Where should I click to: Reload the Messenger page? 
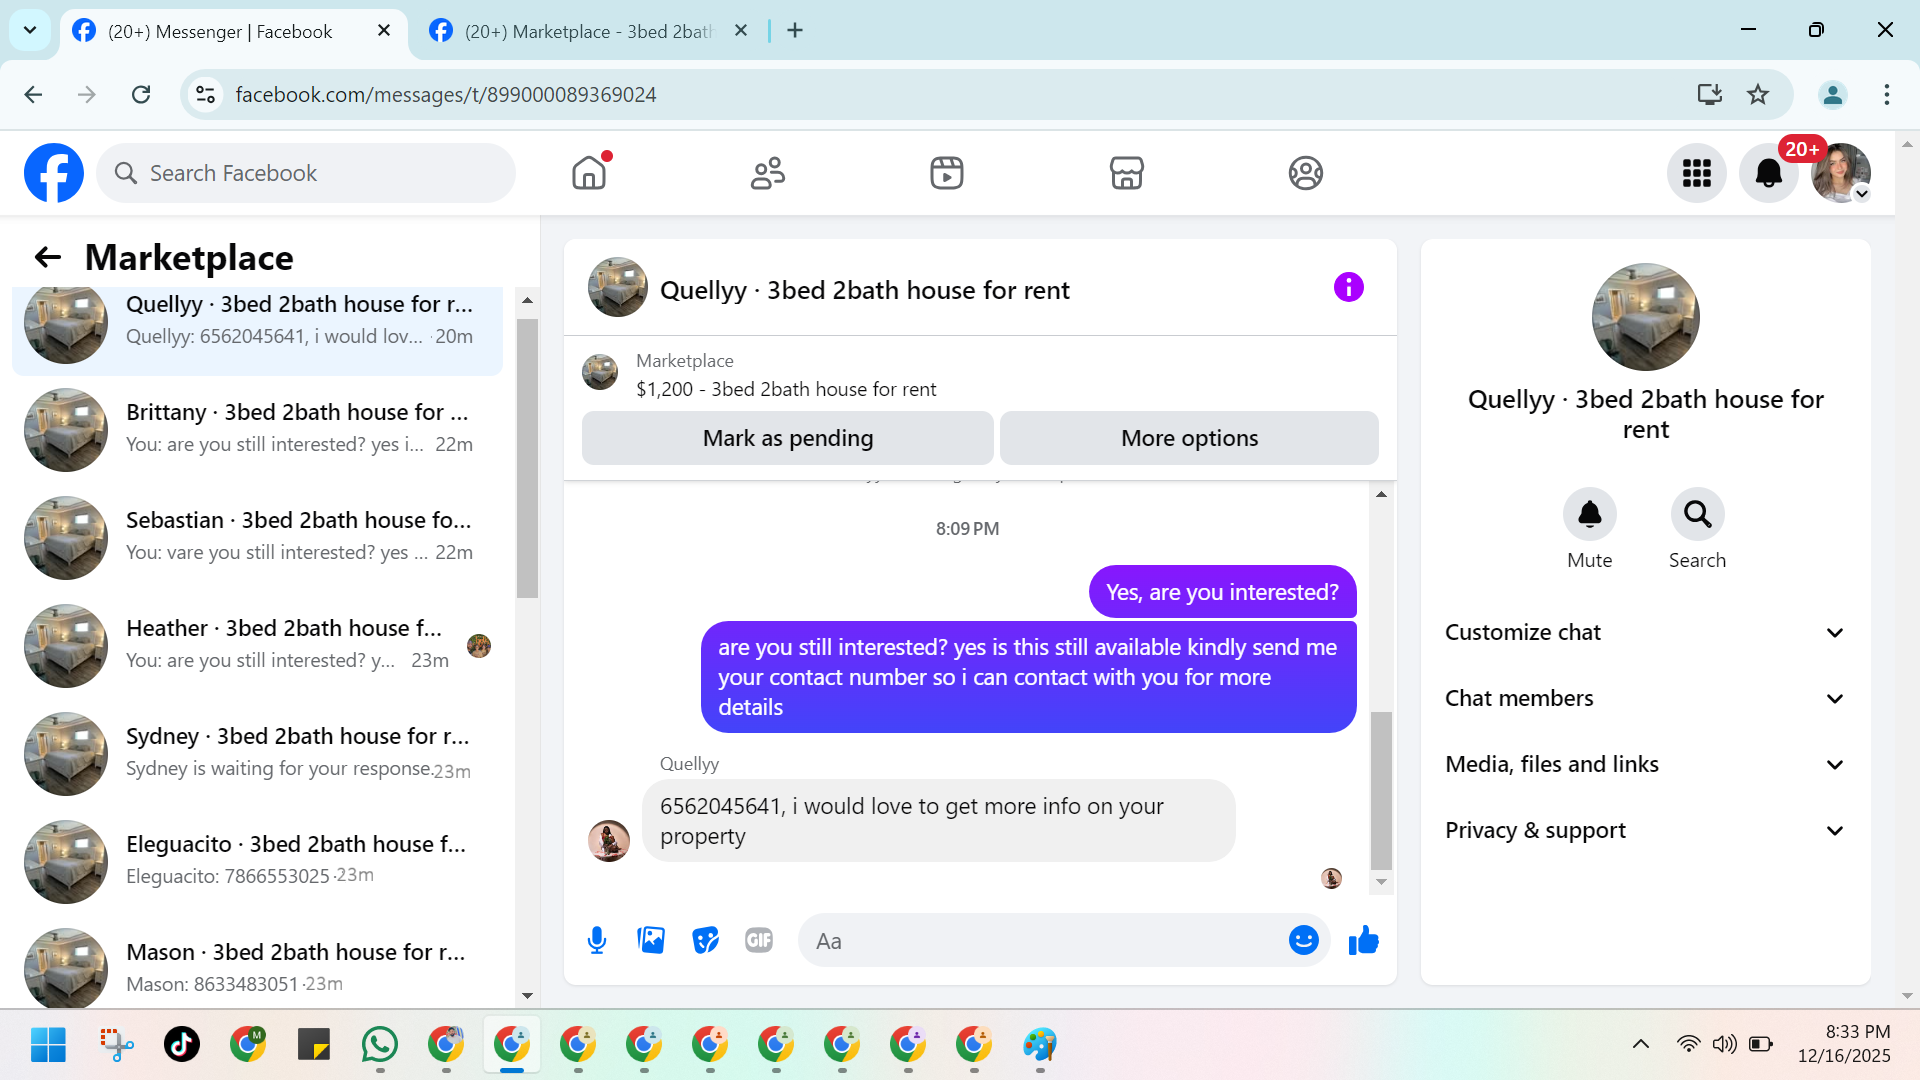141,95
